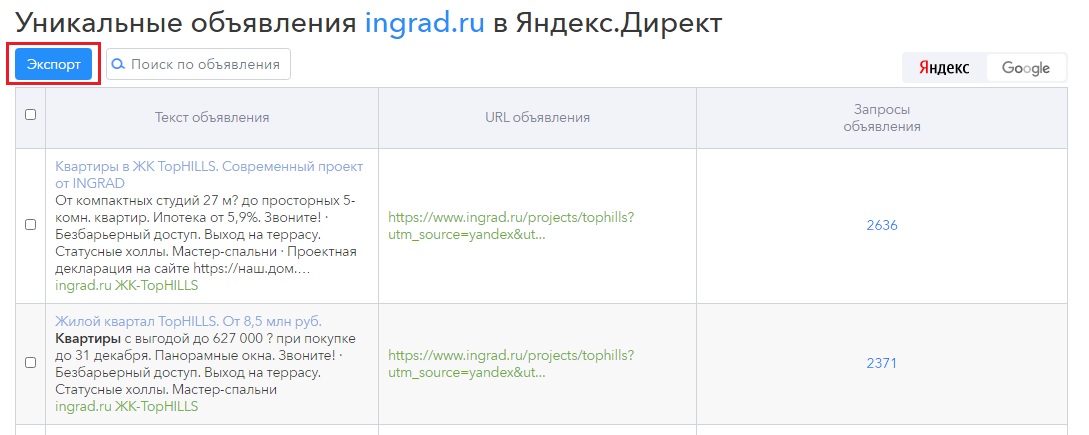The image size is (1089, 435).
Task: Click ingrad.ru ЖК-TopHILLS display URL in second ad
Action: tap(126, 406)
